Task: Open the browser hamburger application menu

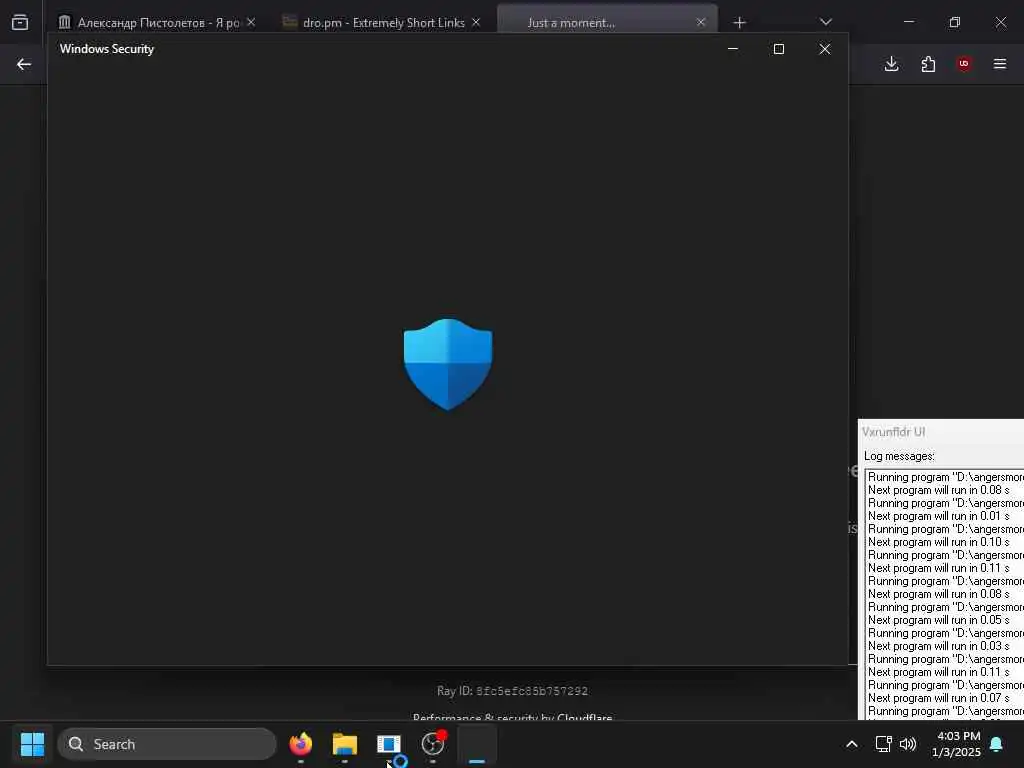Action: 1000,64
